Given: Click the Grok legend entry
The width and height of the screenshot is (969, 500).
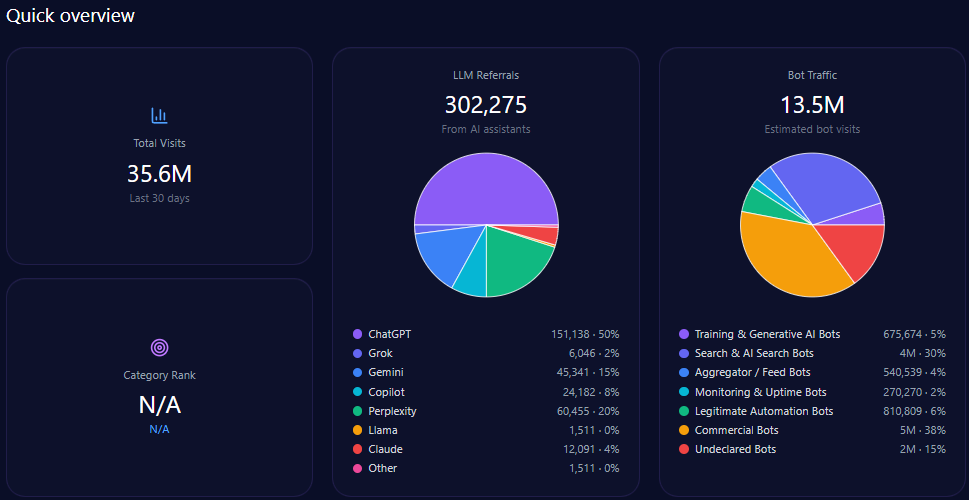Looking at the screenshot, I should tap(380, 353).
